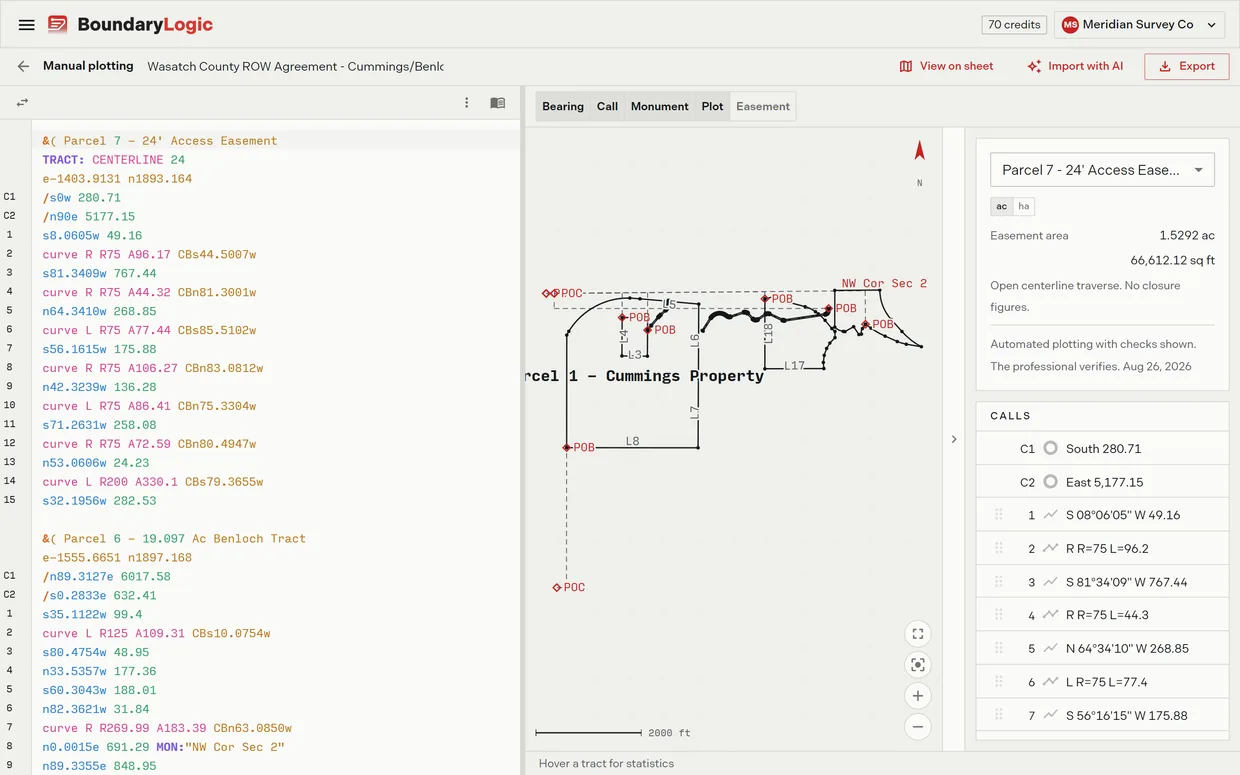Click curve icon on call 2 row
Screen dimensions: 1240x775
click(x=1050, y=548)
